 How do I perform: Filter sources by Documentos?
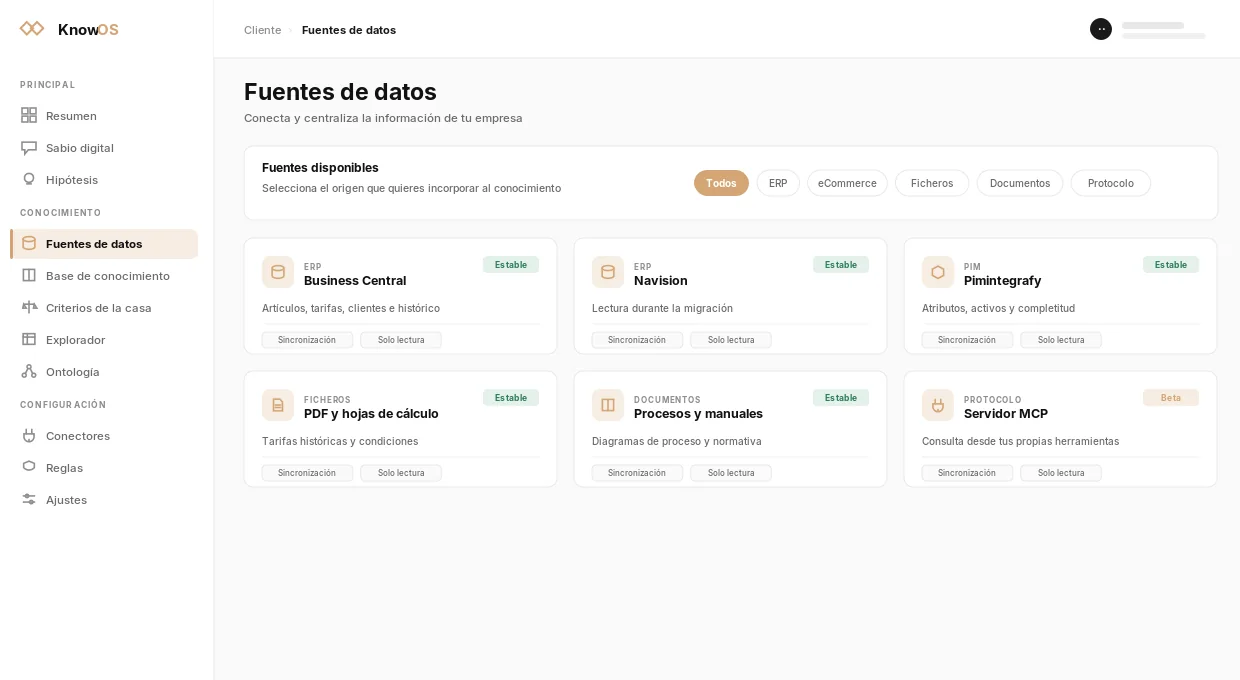point(1020,183)
